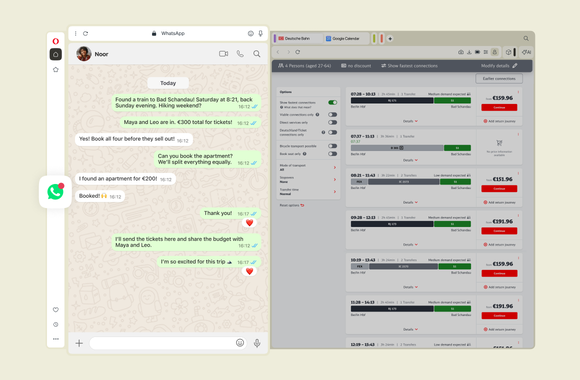Image resolution: width=580 pixels, height=380 pixels.
Task: Click the heart reaction under 'I'm so excited'
Action: [x=249, y=271]
